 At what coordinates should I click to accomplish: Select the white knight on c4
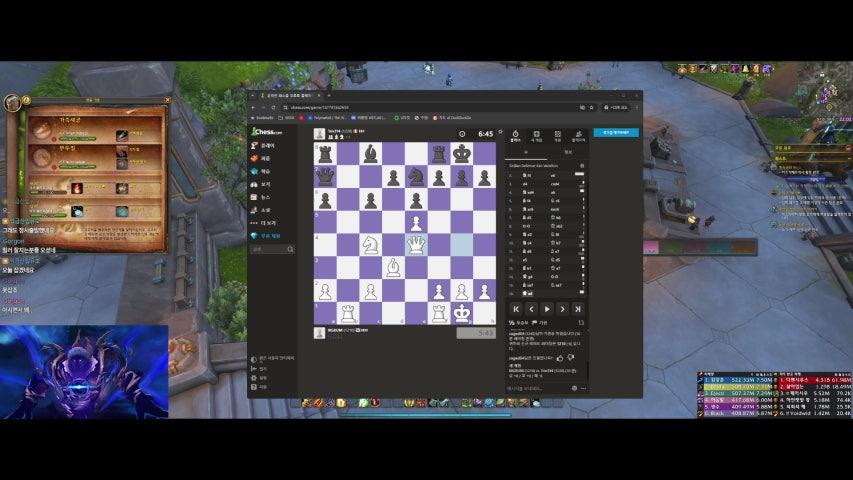coord(370,245)
